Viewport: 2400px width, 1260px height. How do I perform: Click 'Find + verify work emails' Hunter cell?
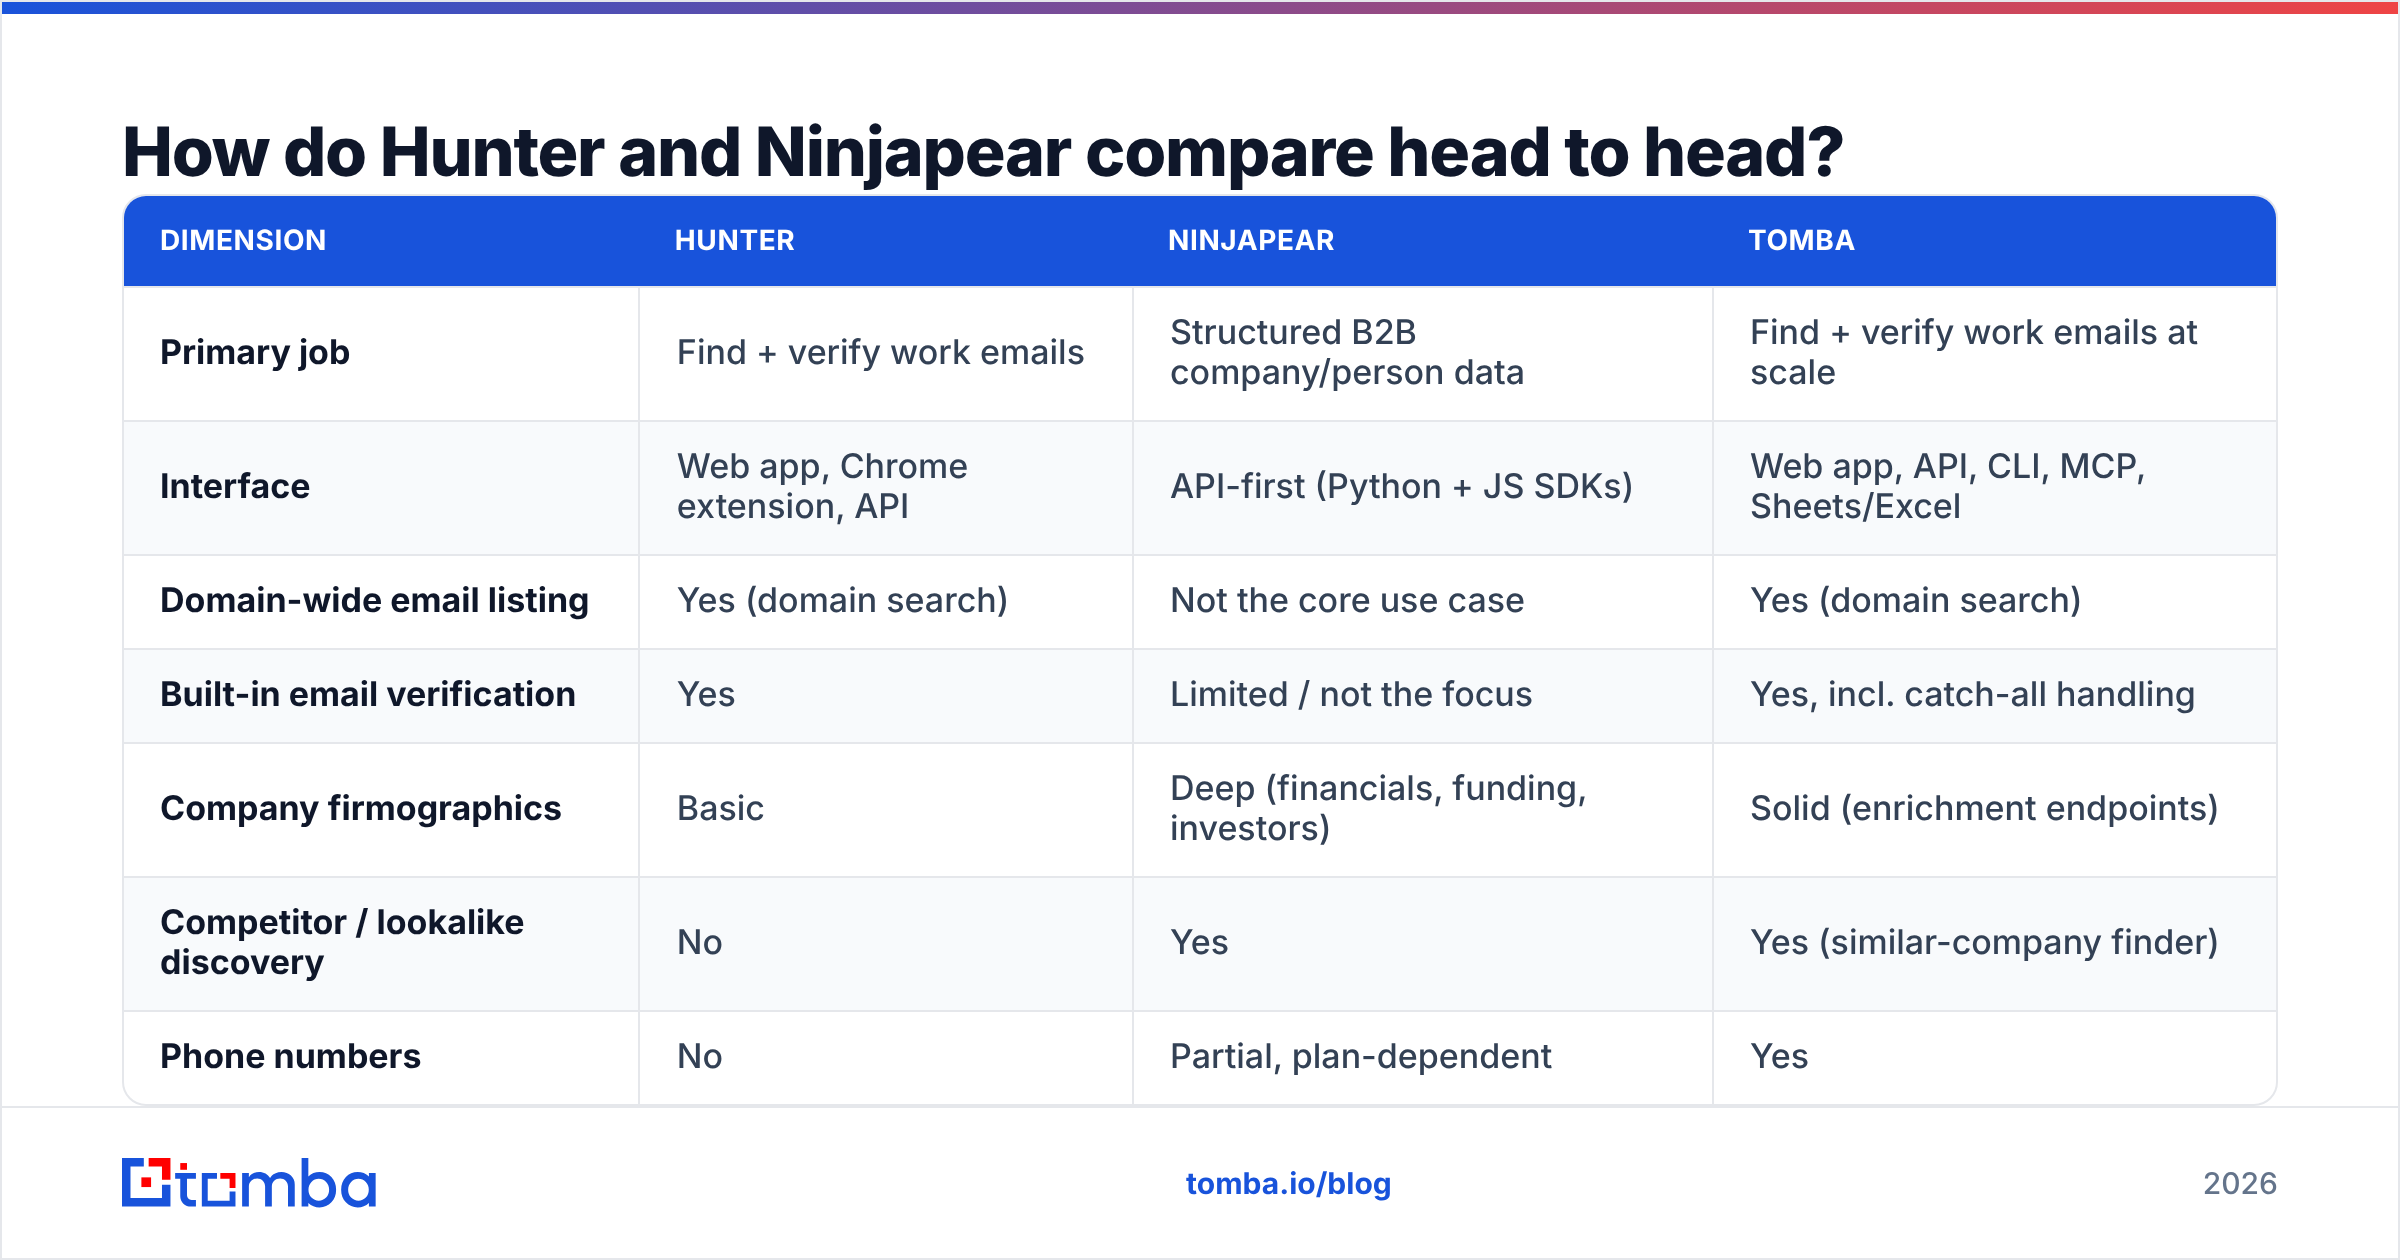880,353
